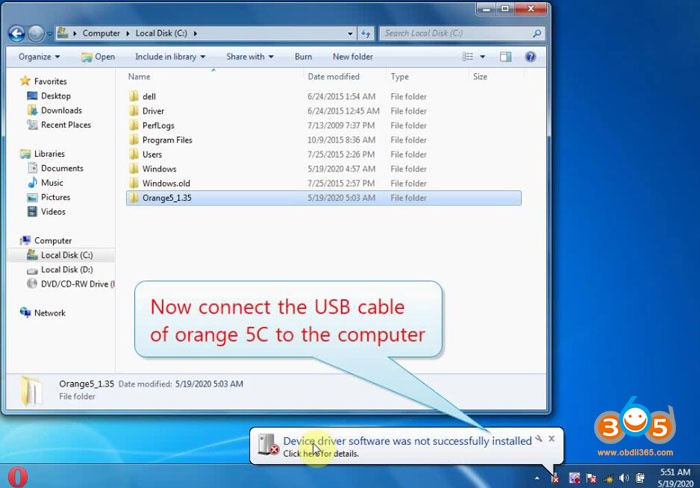Select the Orange5_1.35 folder

(324, 198)
